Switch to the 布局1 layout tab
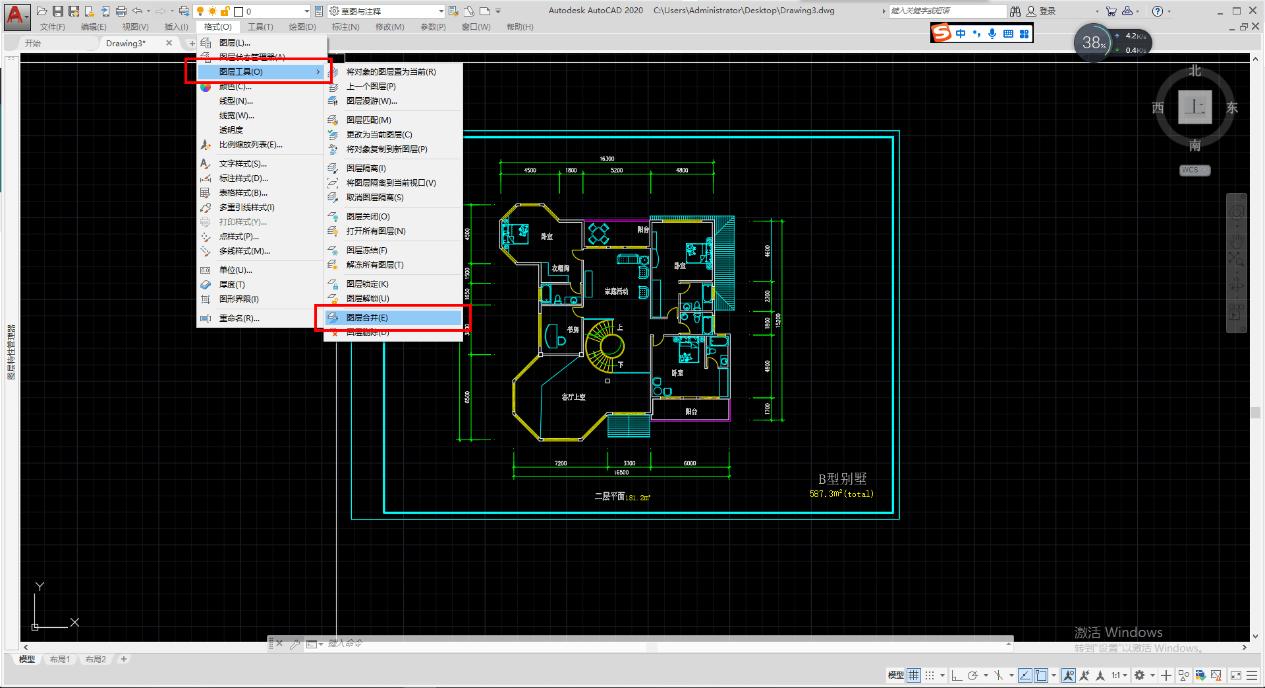This screenshot has width=1265, height=688. (x=61, y=659)
